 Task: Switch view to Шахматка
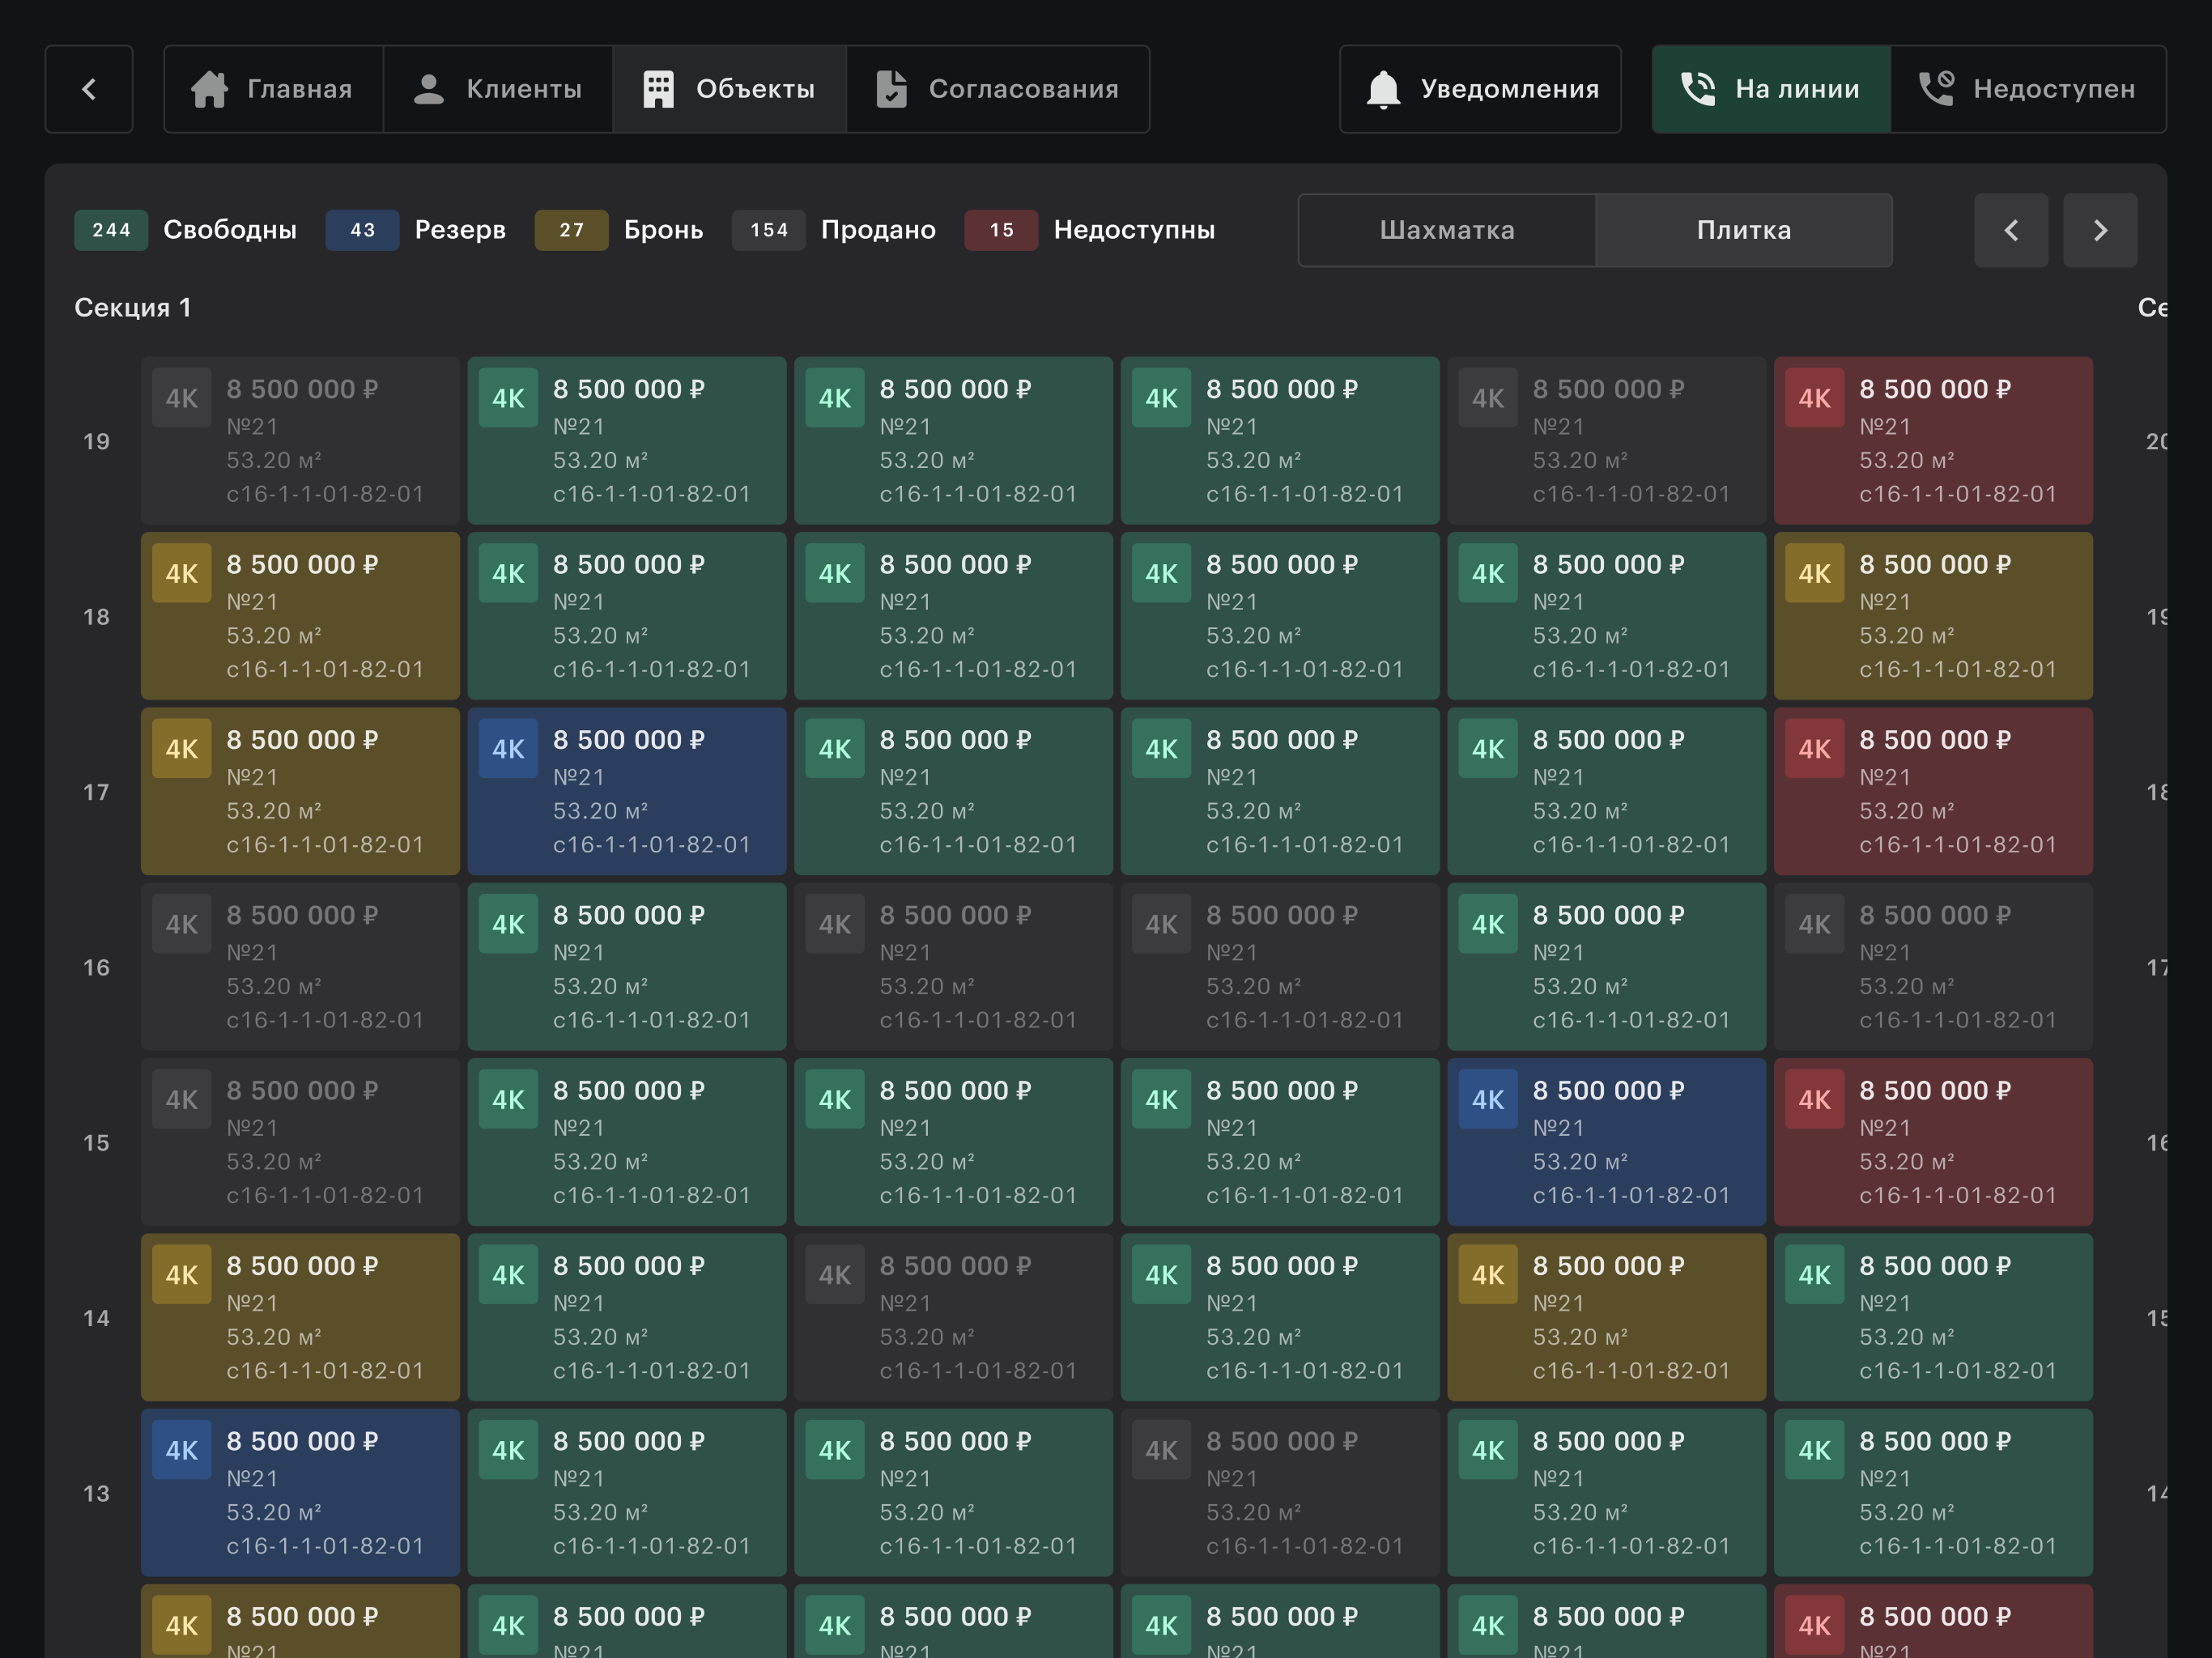(1447, 230)
